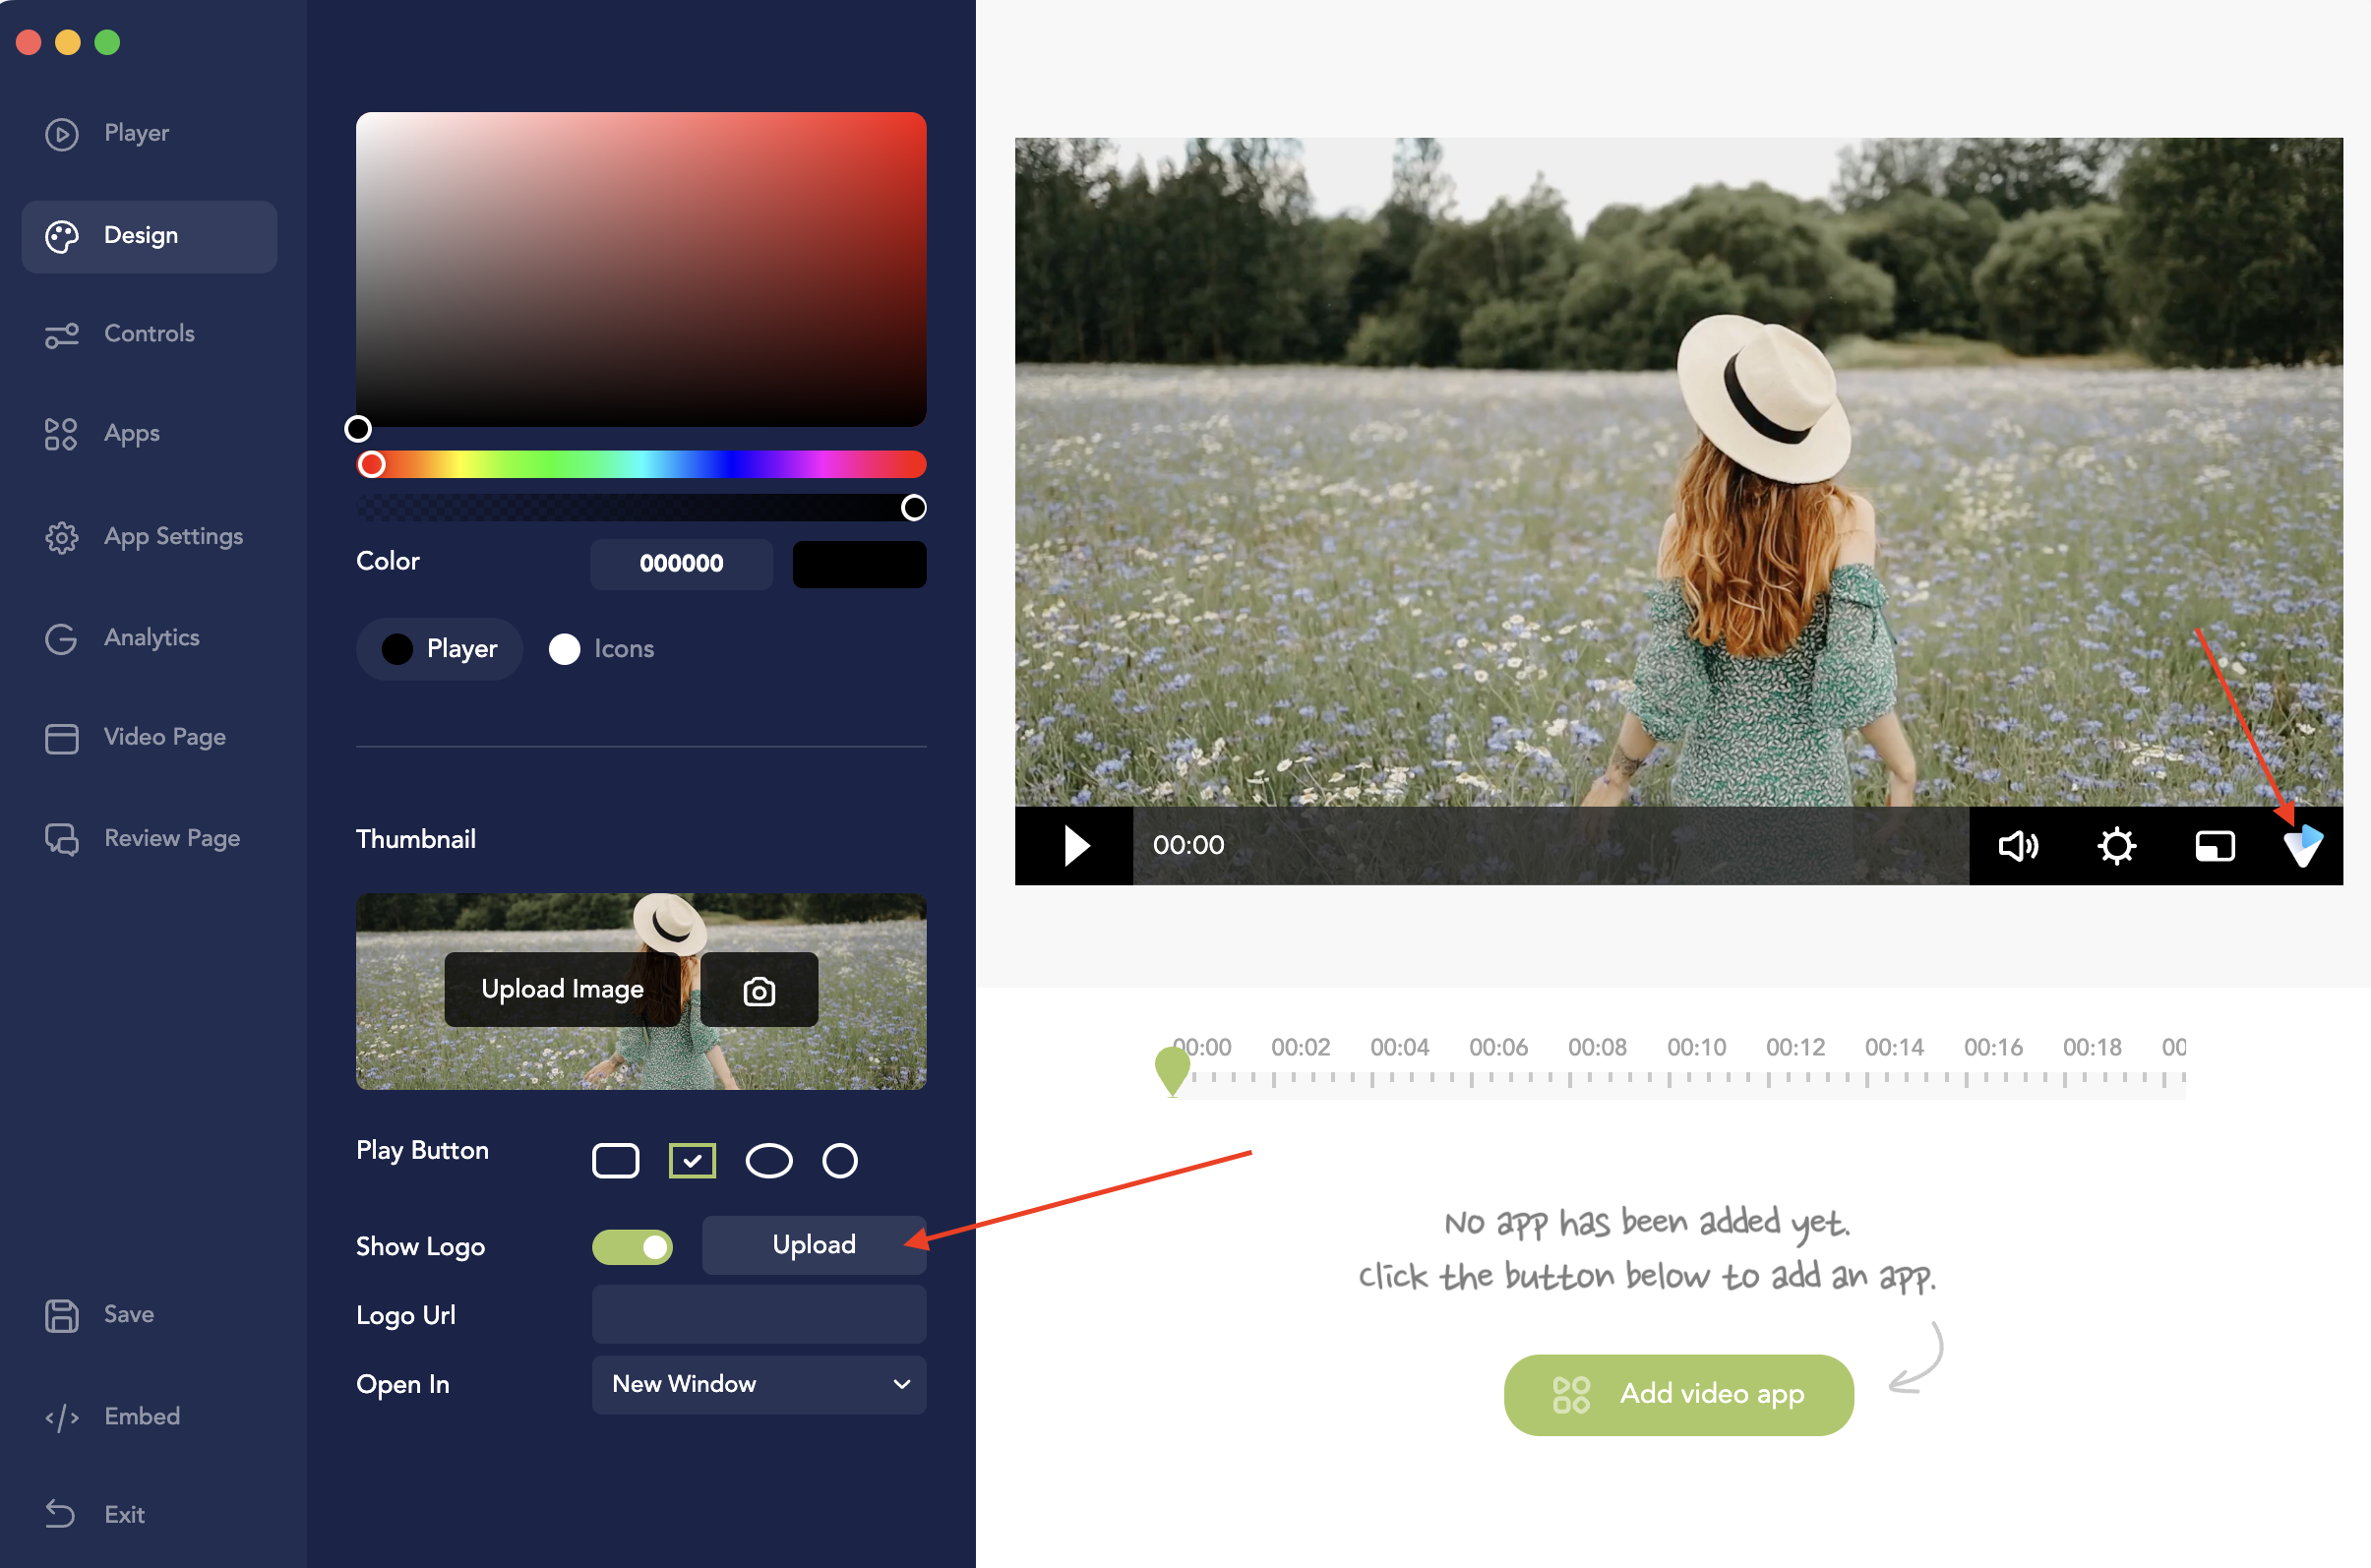Open the Analytics section
This screenshot has height=1568, width=2371.
click(x=148, y=638)
